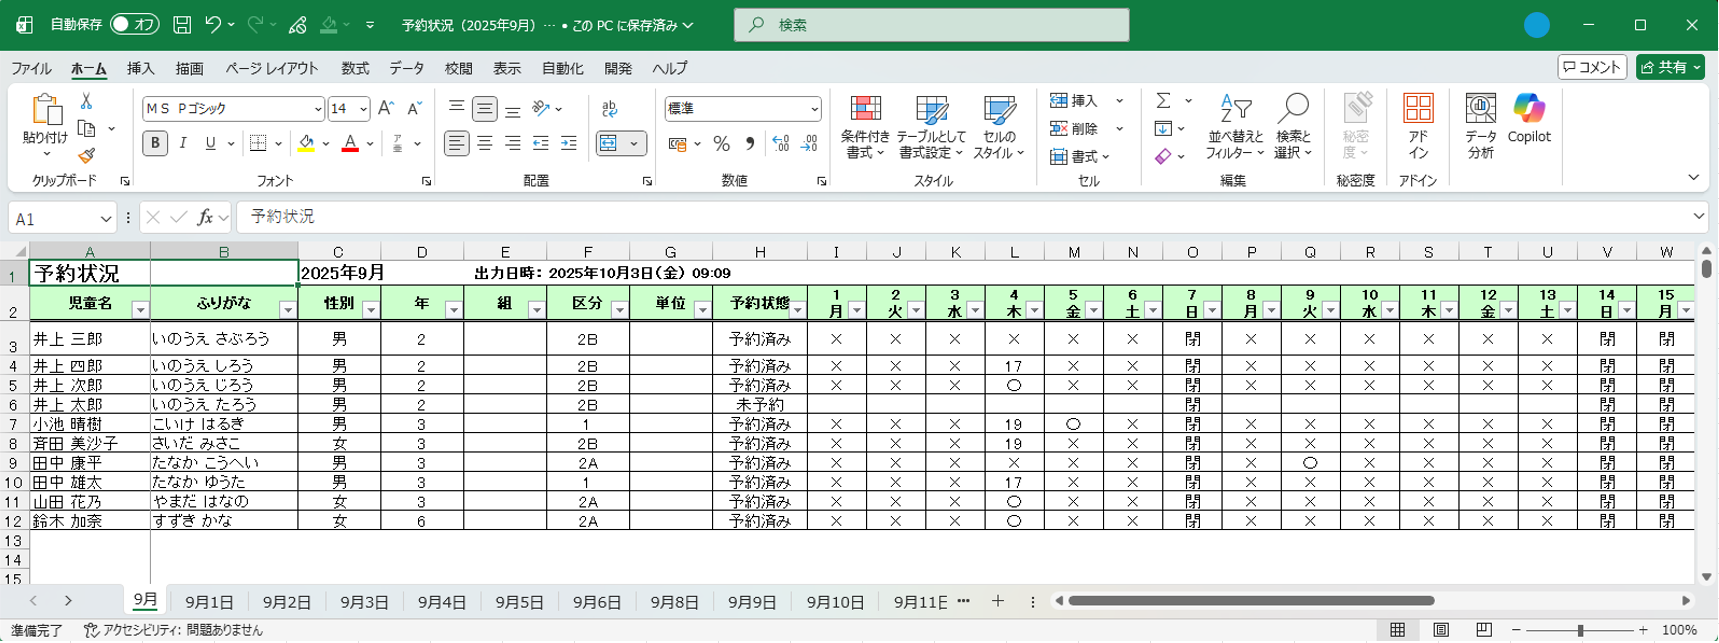Open Data Analysis (データ分析) tool

tap(1480, 127)
